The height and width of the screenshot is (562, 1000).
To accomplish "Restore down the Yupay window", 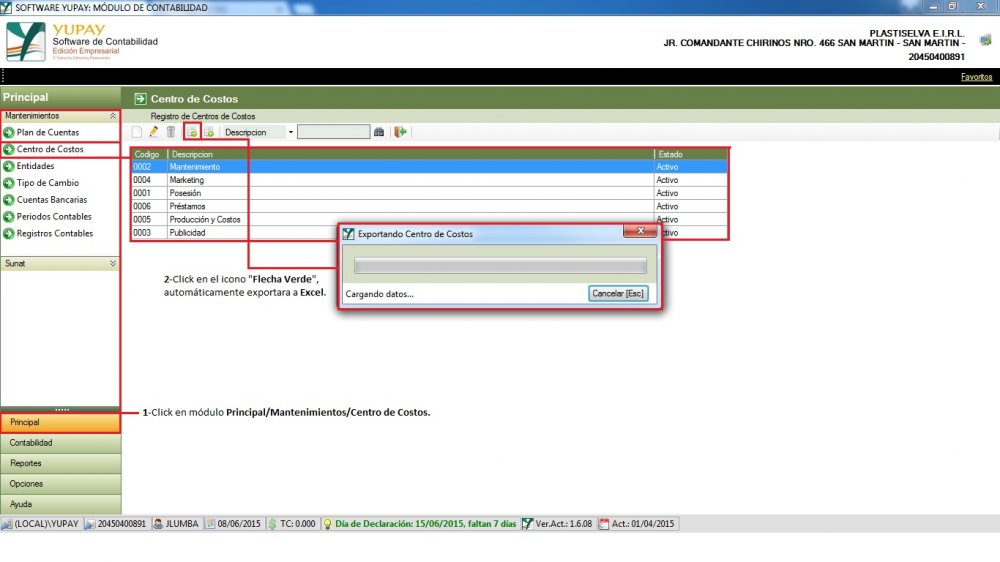I will point(952,6).
